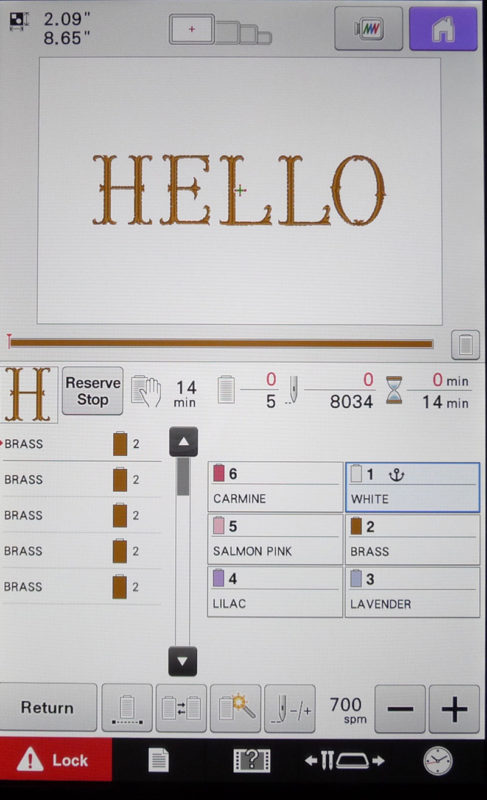Move the thread list down with the arrow

183,661
